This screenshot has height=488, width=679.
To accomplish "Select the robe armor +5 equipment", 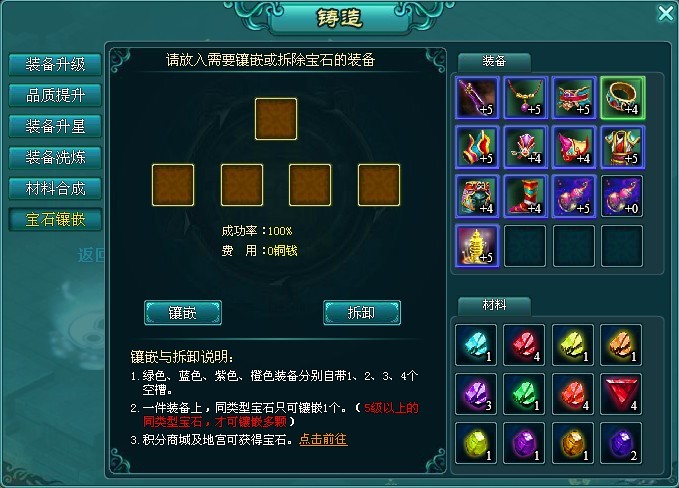I will [622, 147].
